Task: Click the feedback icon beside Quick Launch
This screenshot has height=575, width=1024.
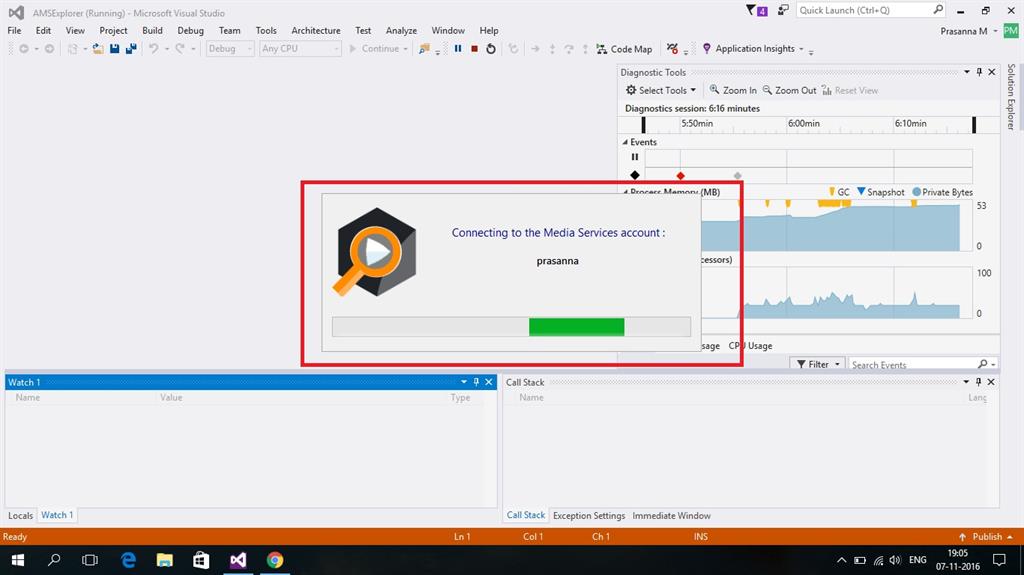Action: coord(783,10)
